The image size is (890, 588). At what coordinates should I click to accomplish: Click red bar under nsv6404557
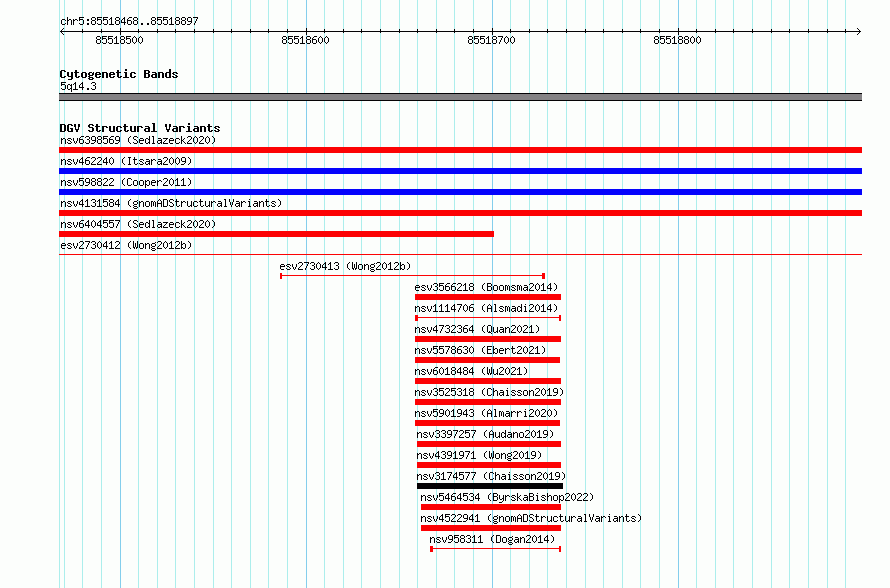(x=276, y=234)
